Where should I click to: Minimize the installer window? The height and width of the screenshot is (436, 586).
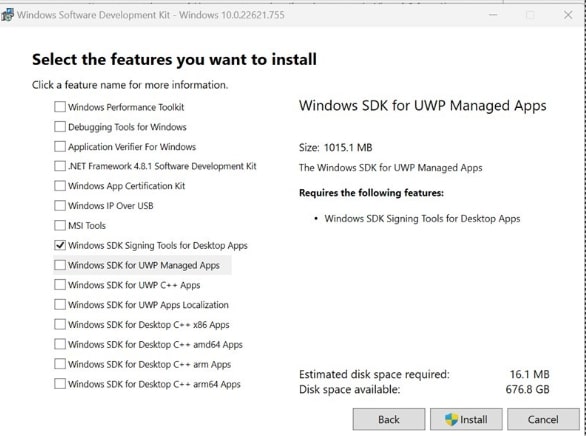point(493,15)
